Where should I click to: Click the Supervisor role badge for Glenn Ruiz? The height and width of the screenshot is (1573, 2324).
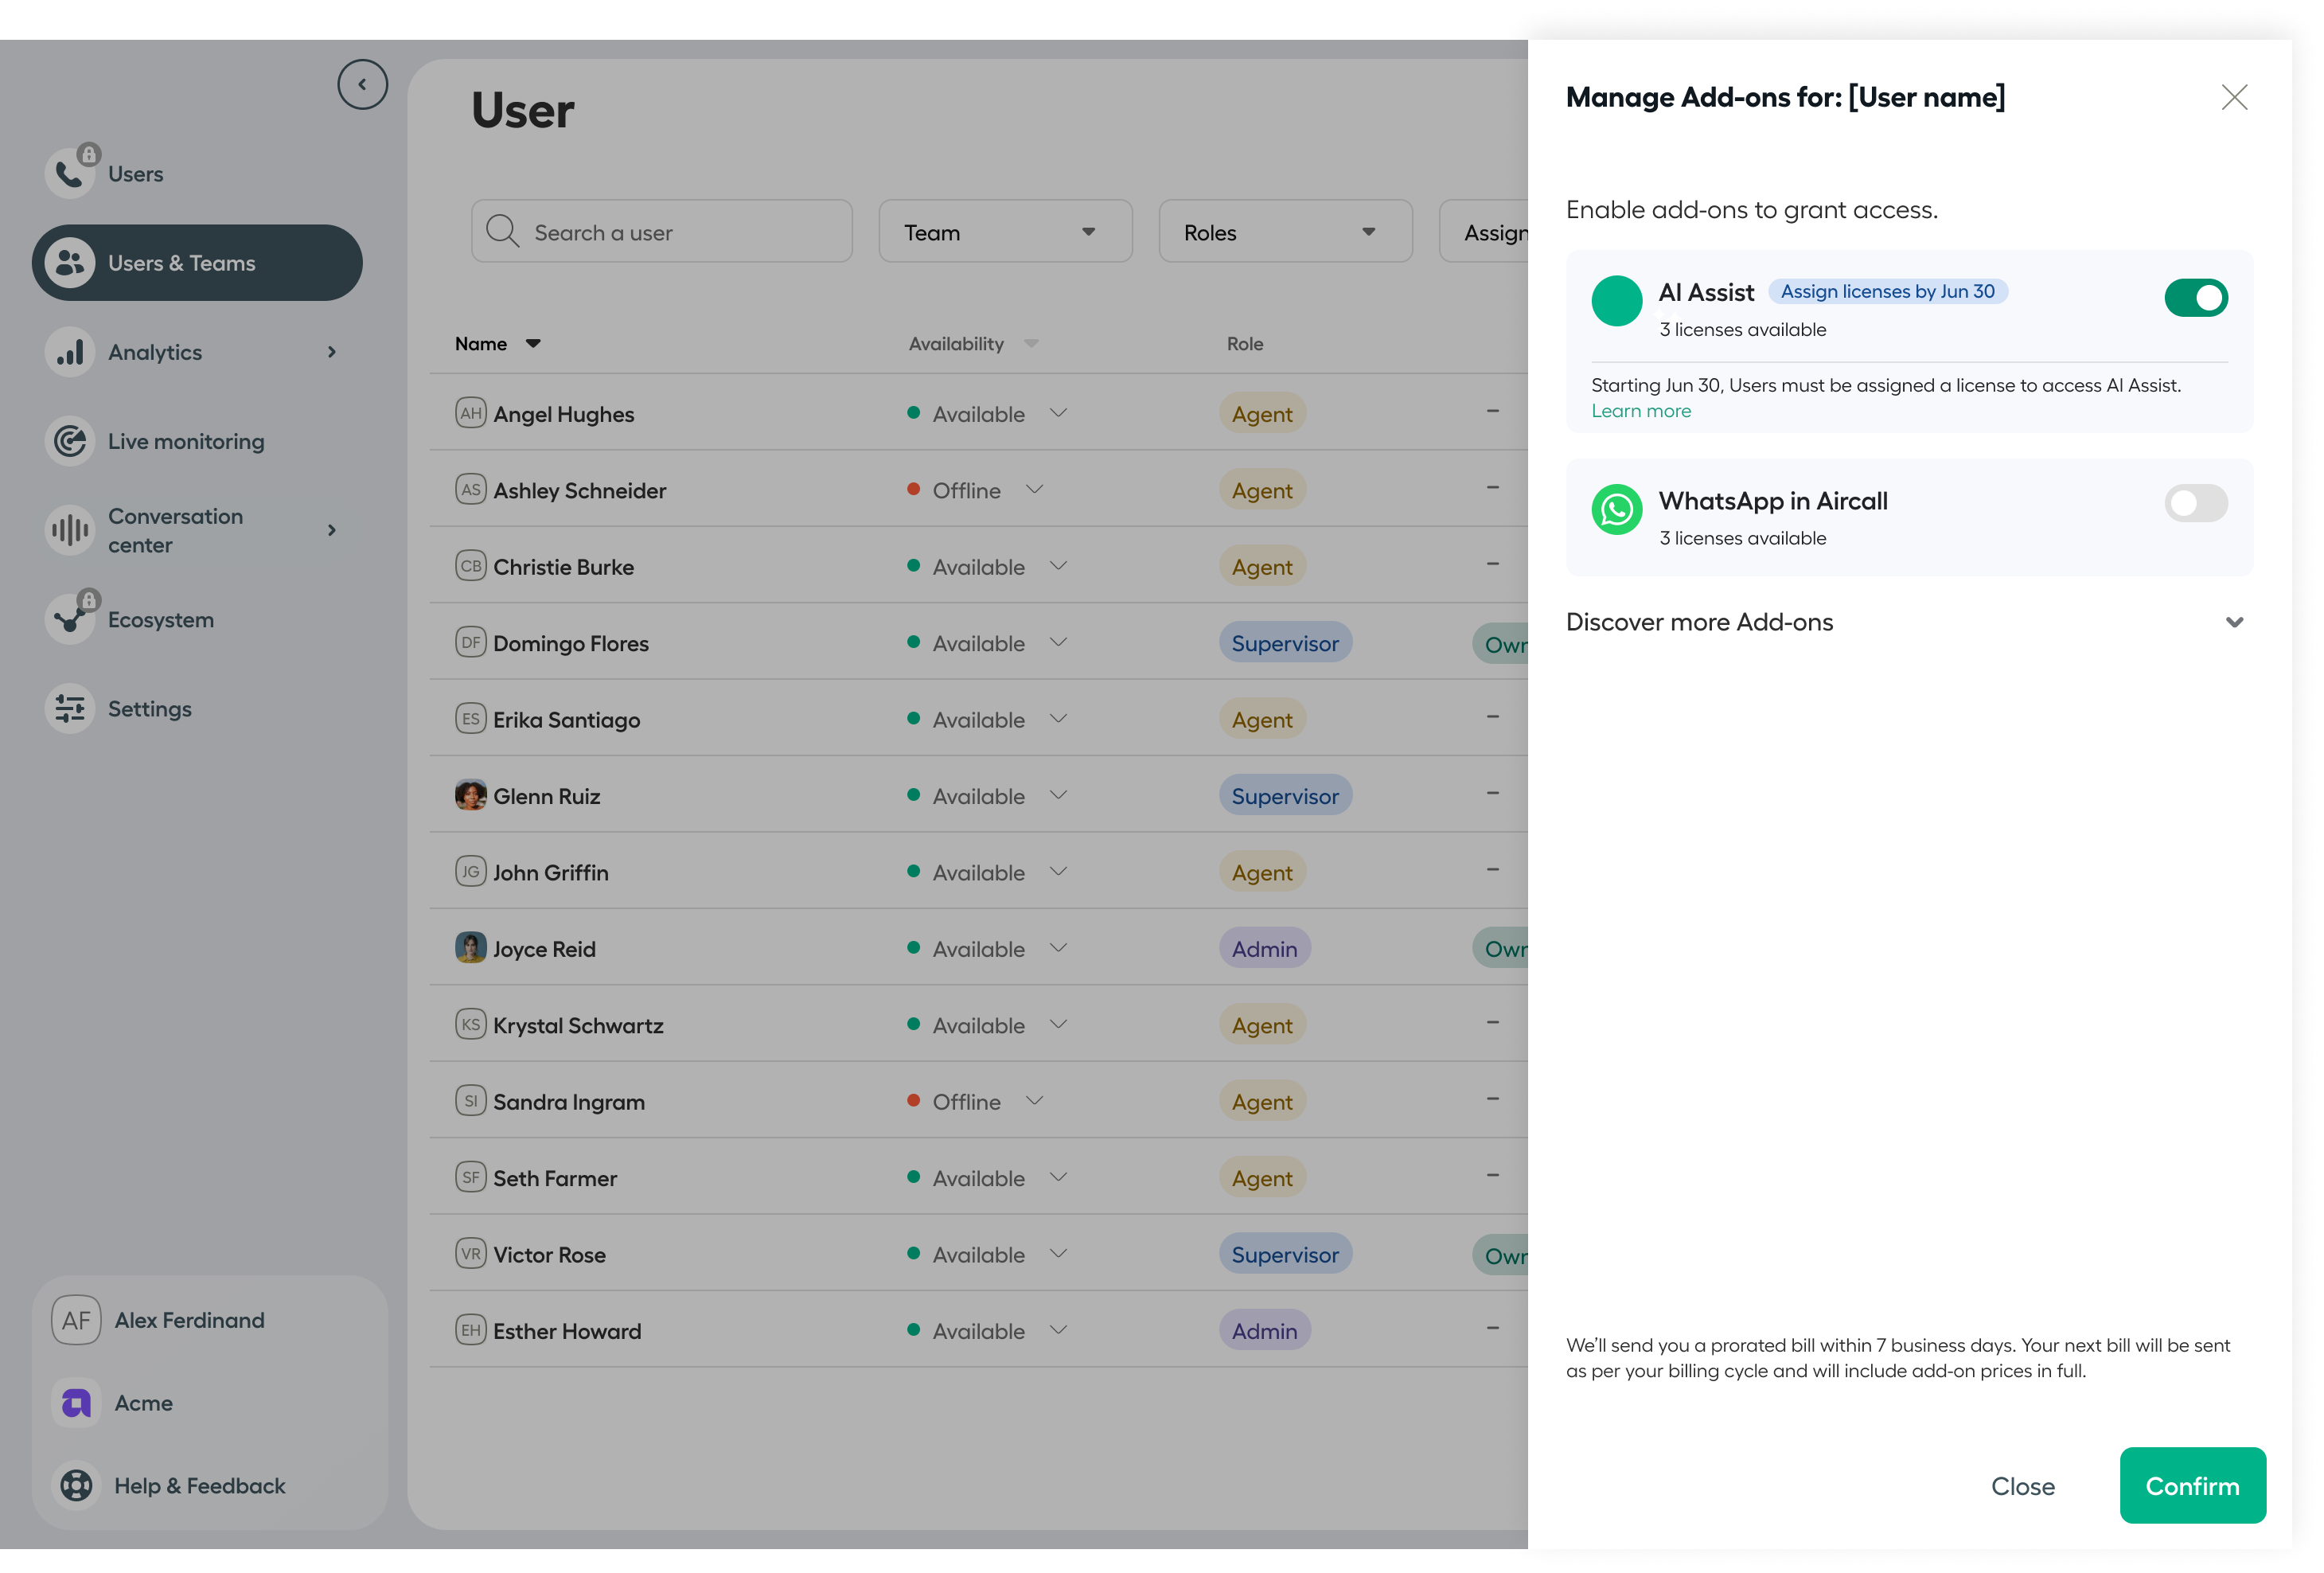[1285, 796]
